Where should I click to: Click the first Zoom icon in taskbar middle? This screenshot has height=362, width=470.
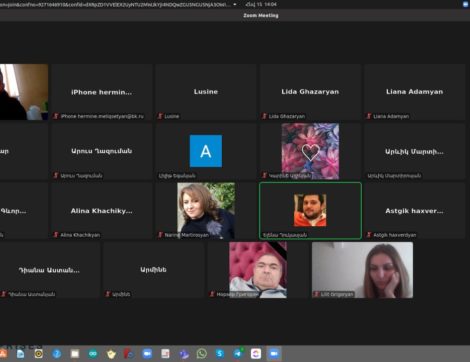tap(147, 353)
